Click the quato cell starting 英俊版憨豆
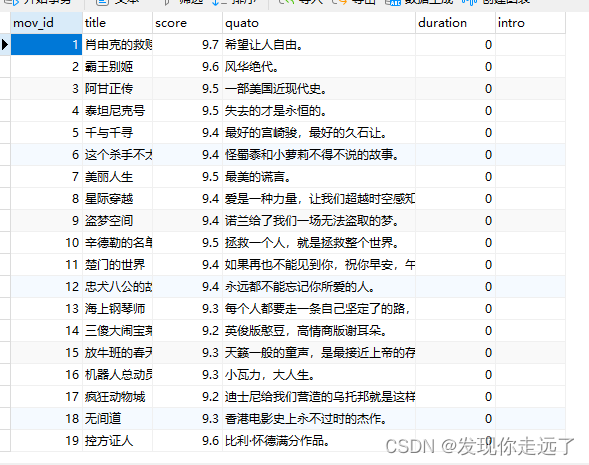This screenshot has width=589, height=465. 319,331
